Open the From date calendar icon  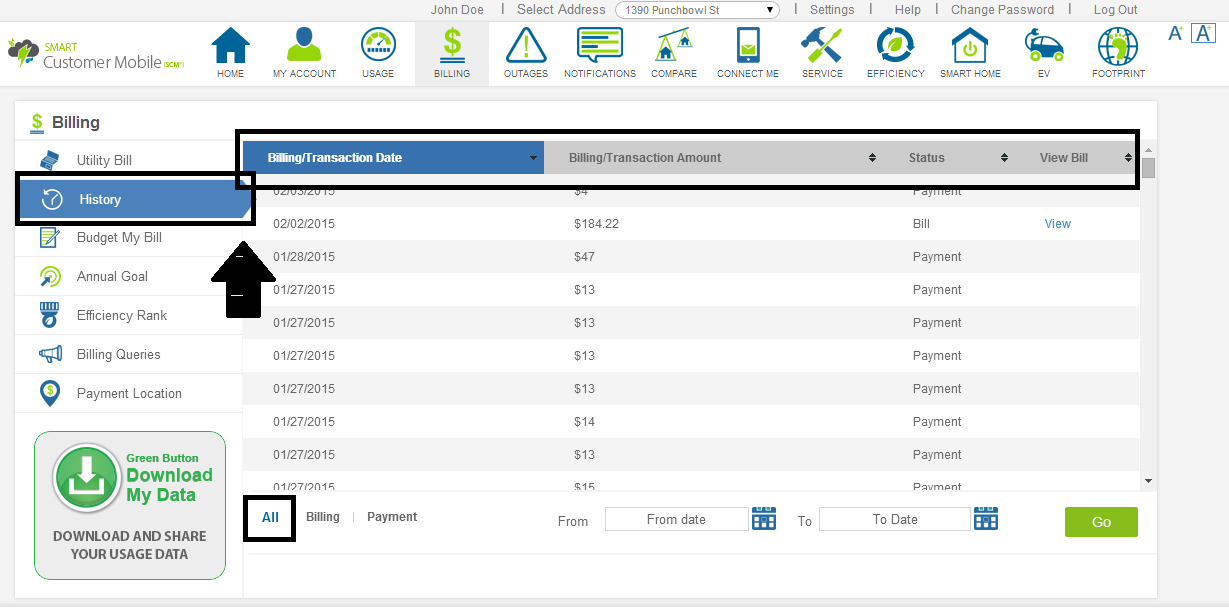(x=764, y=519)
